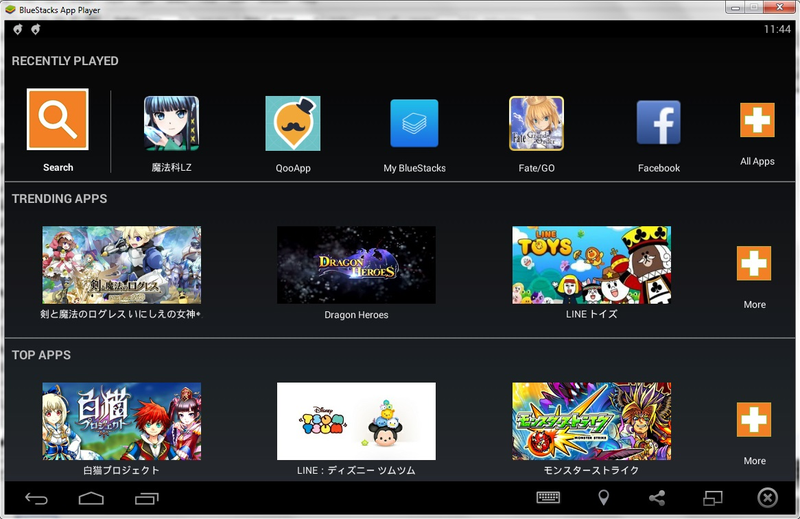Click the TOP APPS heading
800x519 pixels.
tap(41, 355)
